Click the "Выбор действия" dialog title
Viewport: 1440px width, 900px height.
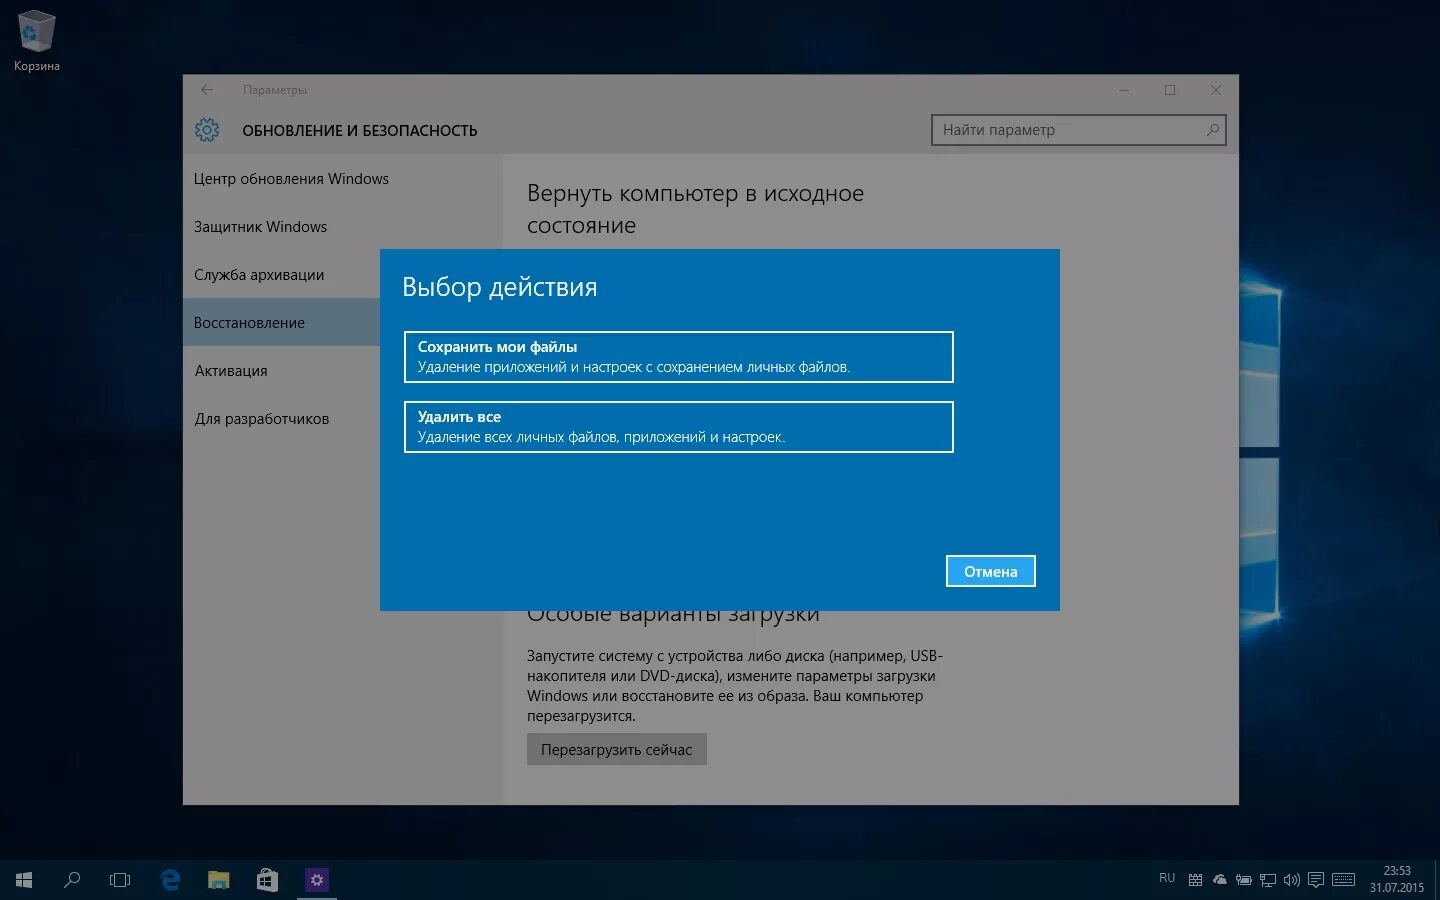pyautogui.click(x=500, y=288)
